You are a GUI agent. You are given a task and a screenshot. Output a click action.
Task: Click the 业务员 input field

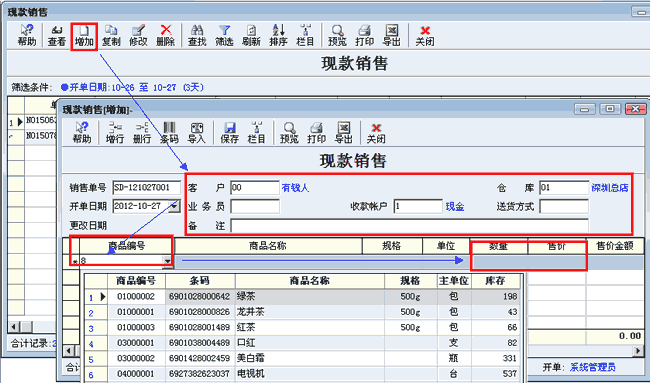point(255,206)
